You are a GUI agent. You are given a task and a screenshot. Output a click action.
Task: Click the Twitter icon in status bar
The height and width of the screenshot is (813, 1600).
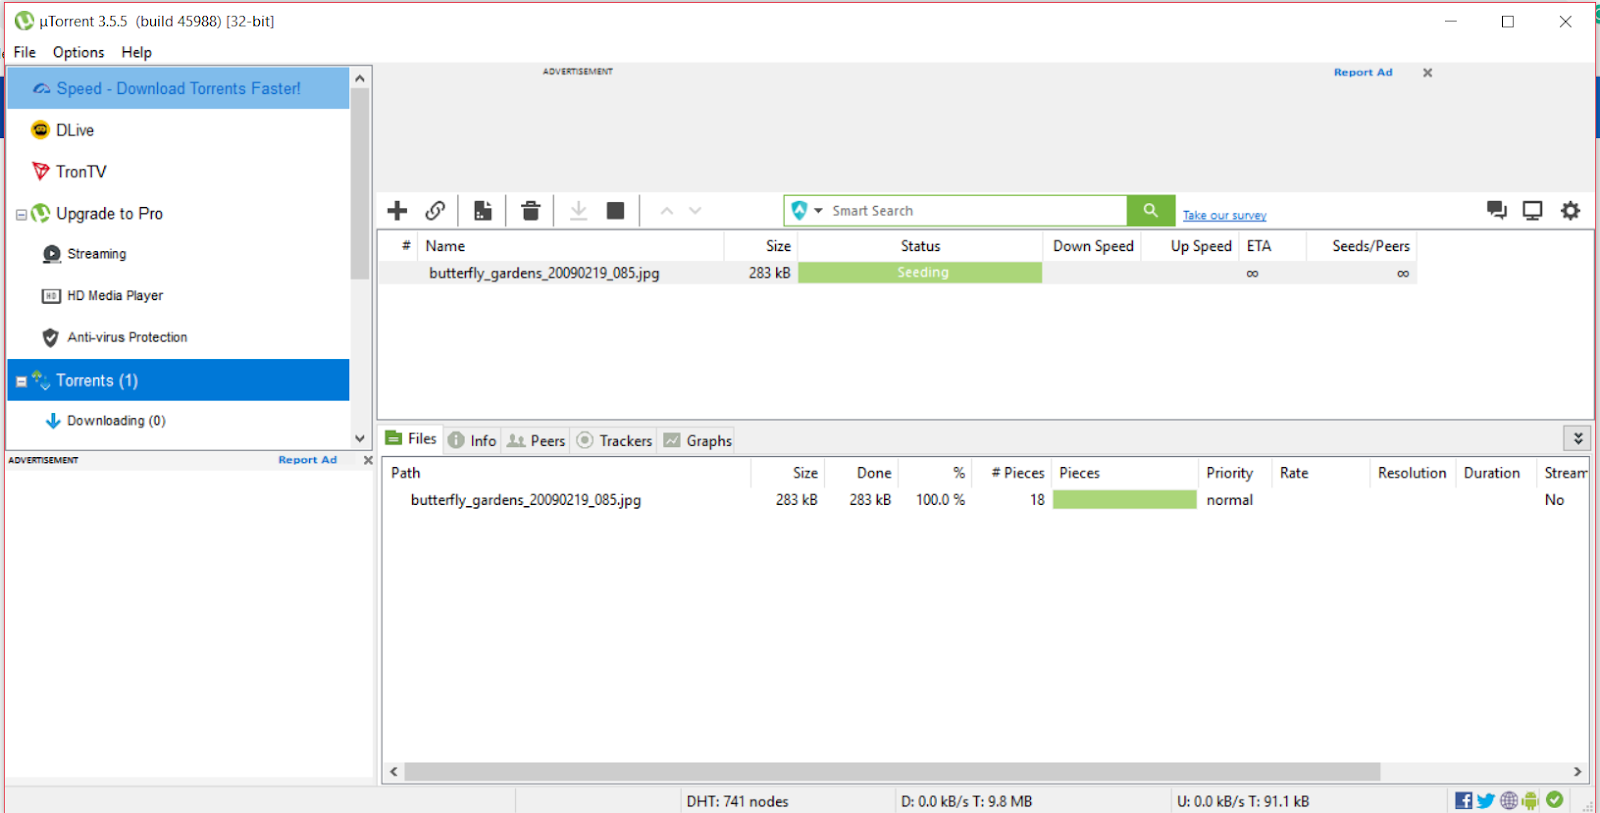point(1486,800)
